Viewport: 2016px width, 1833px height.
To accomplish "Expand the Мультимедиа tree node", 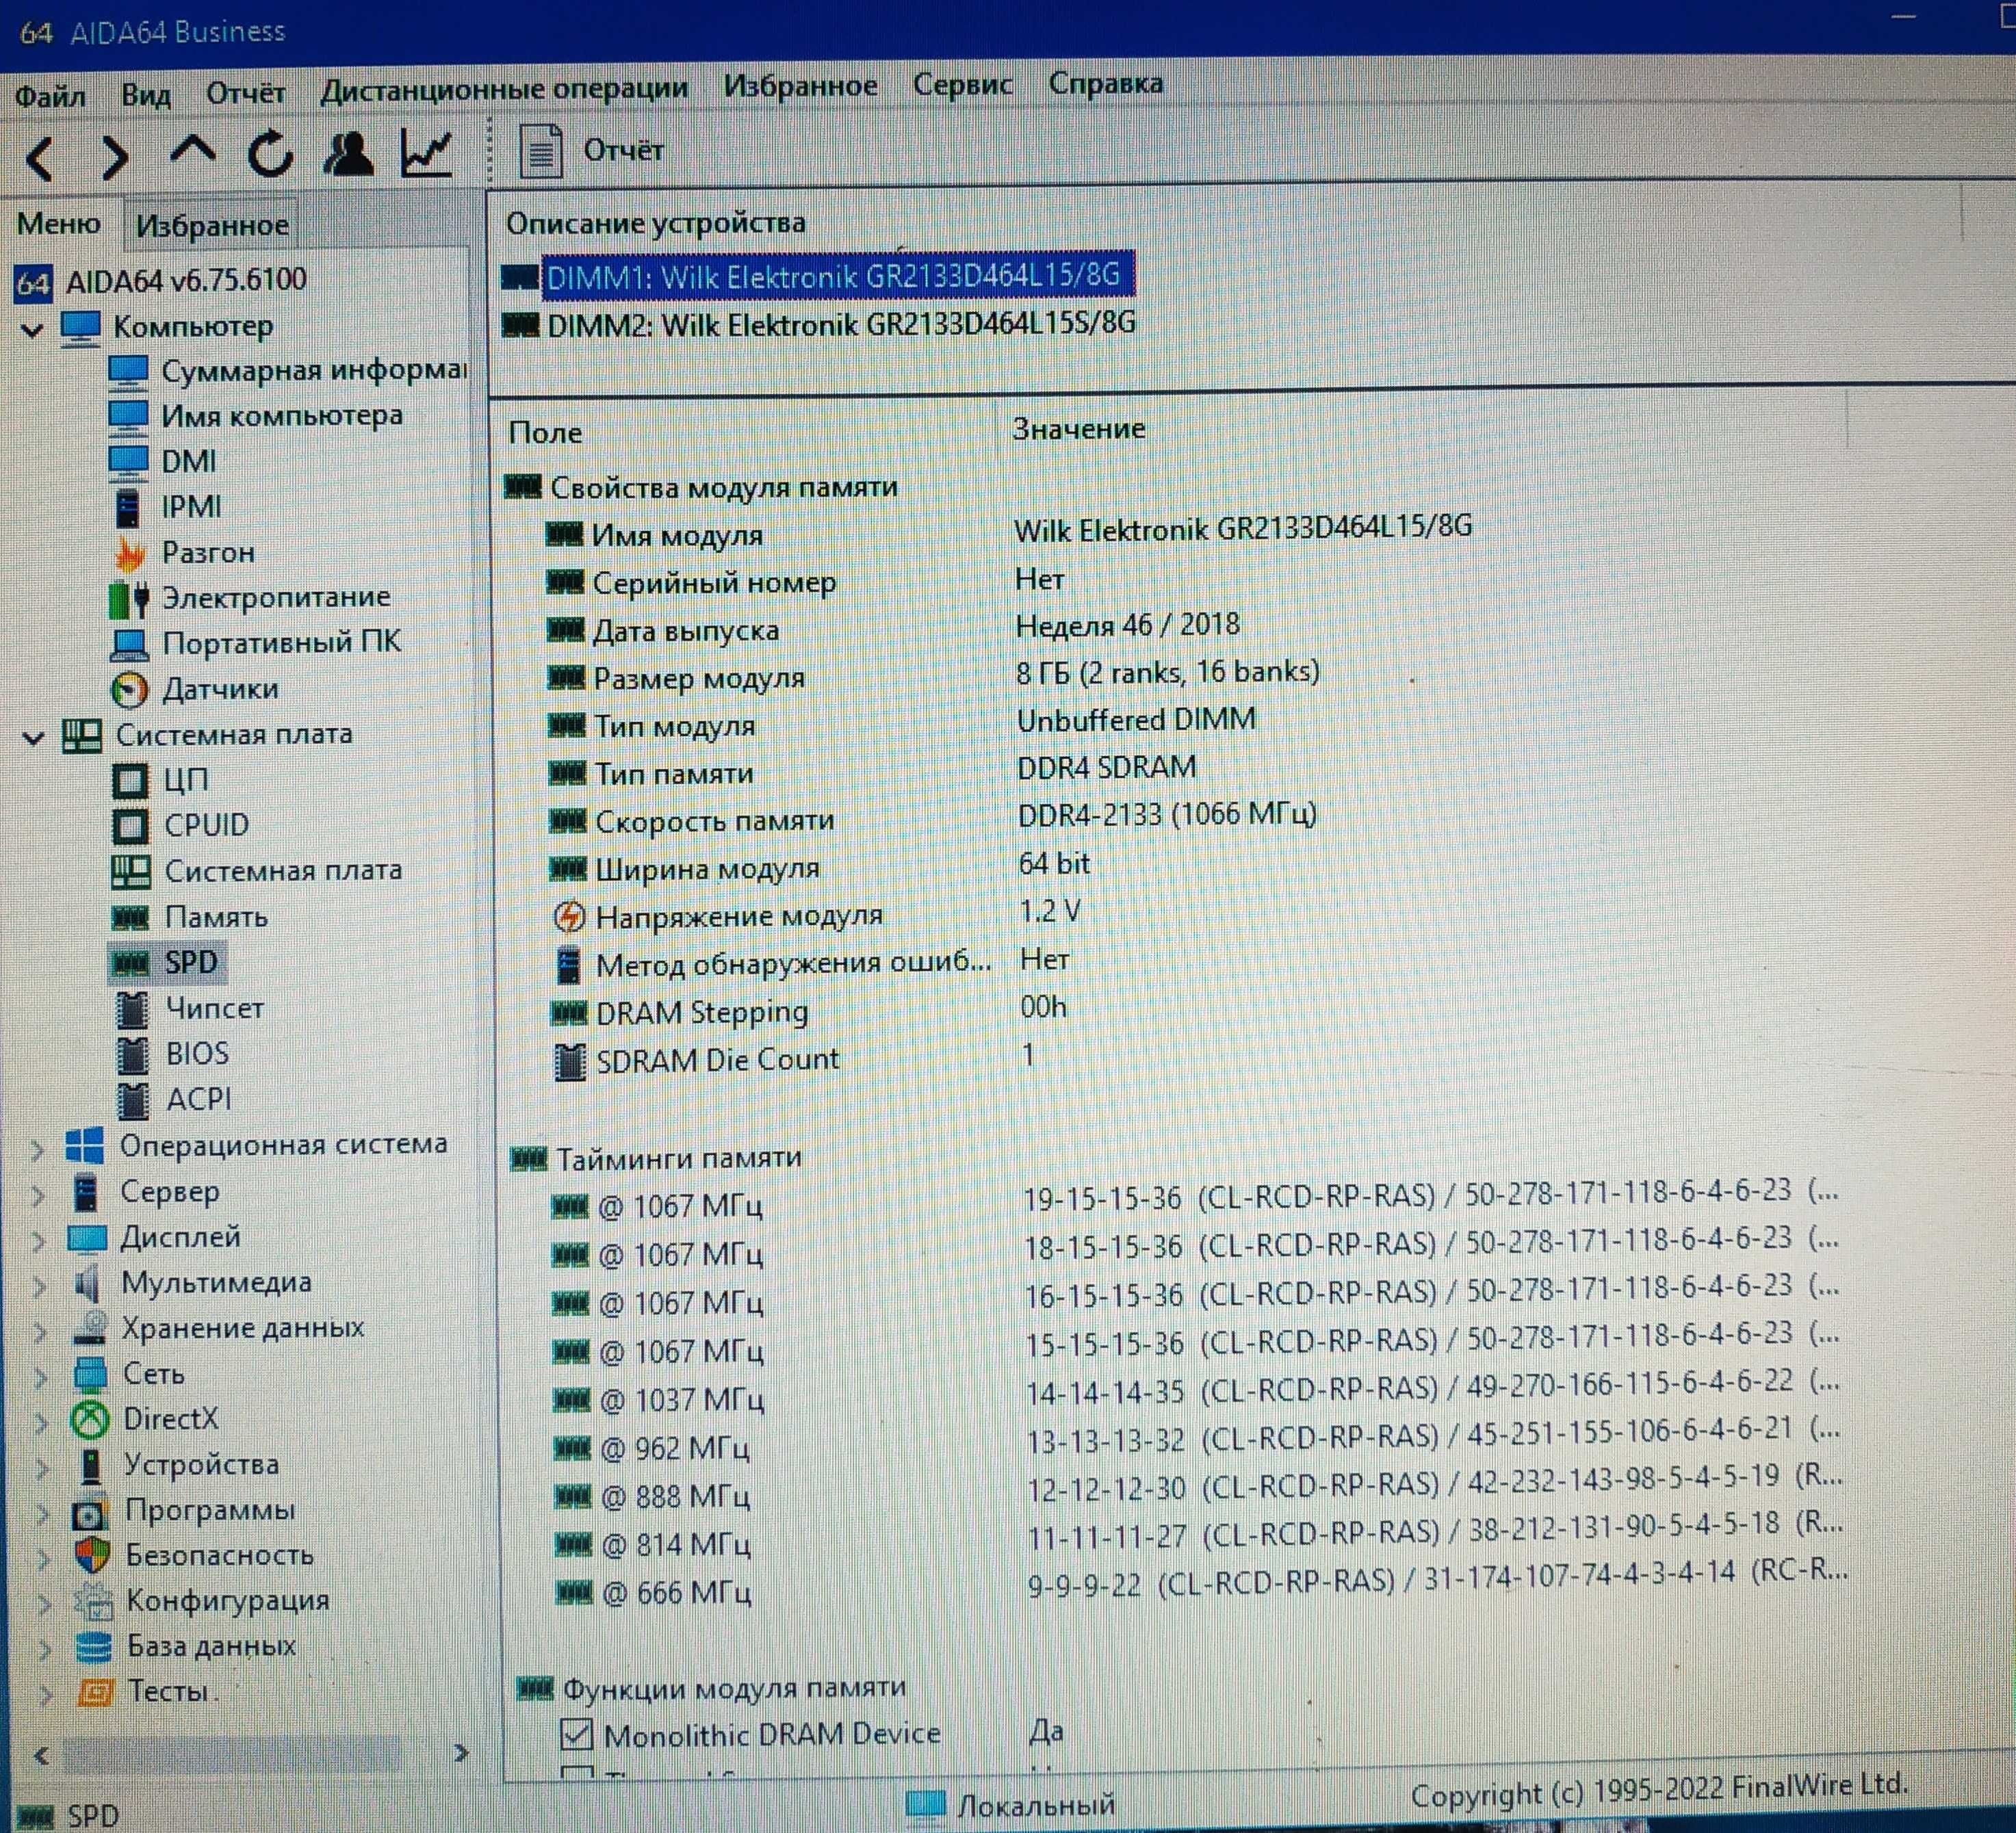I will (39, 1286).
